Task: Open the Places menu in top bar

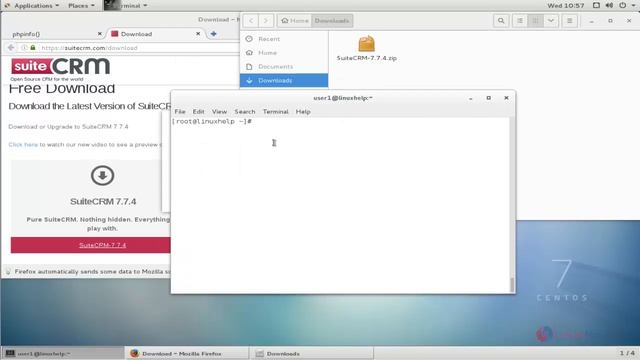Action: pos(81,6)
